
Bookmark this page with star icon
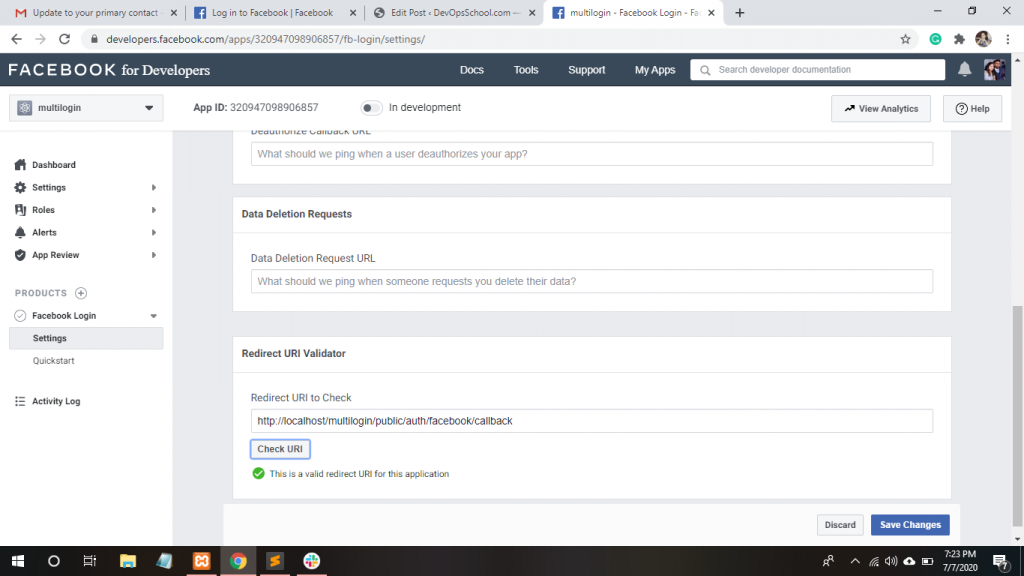click(905, 39)
